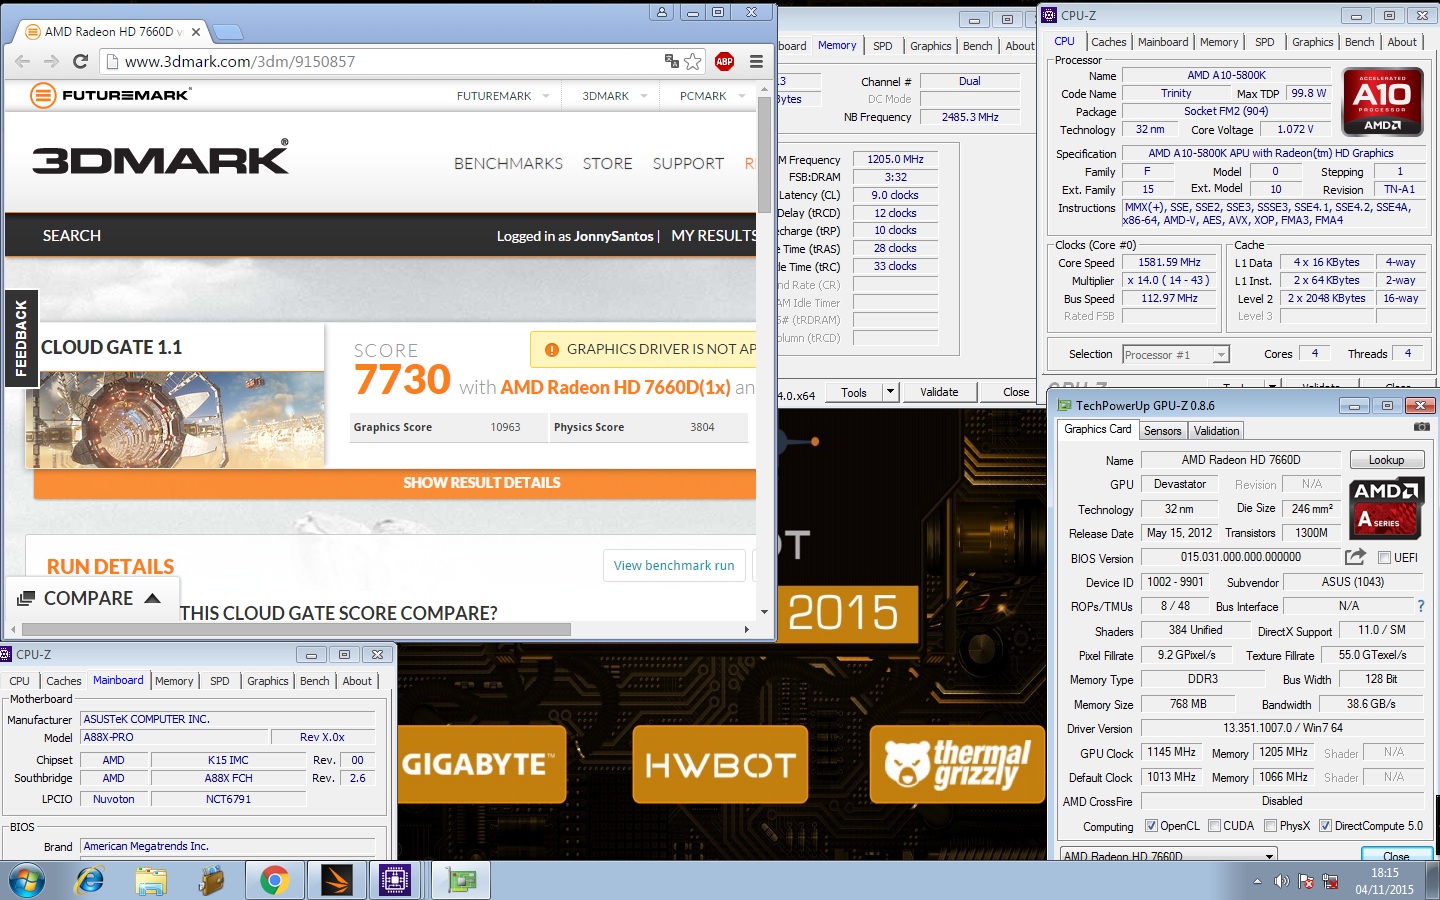Open the CPU-Z taskbar icon
This screenshot has width=1440, height=900.
[394, 880]
